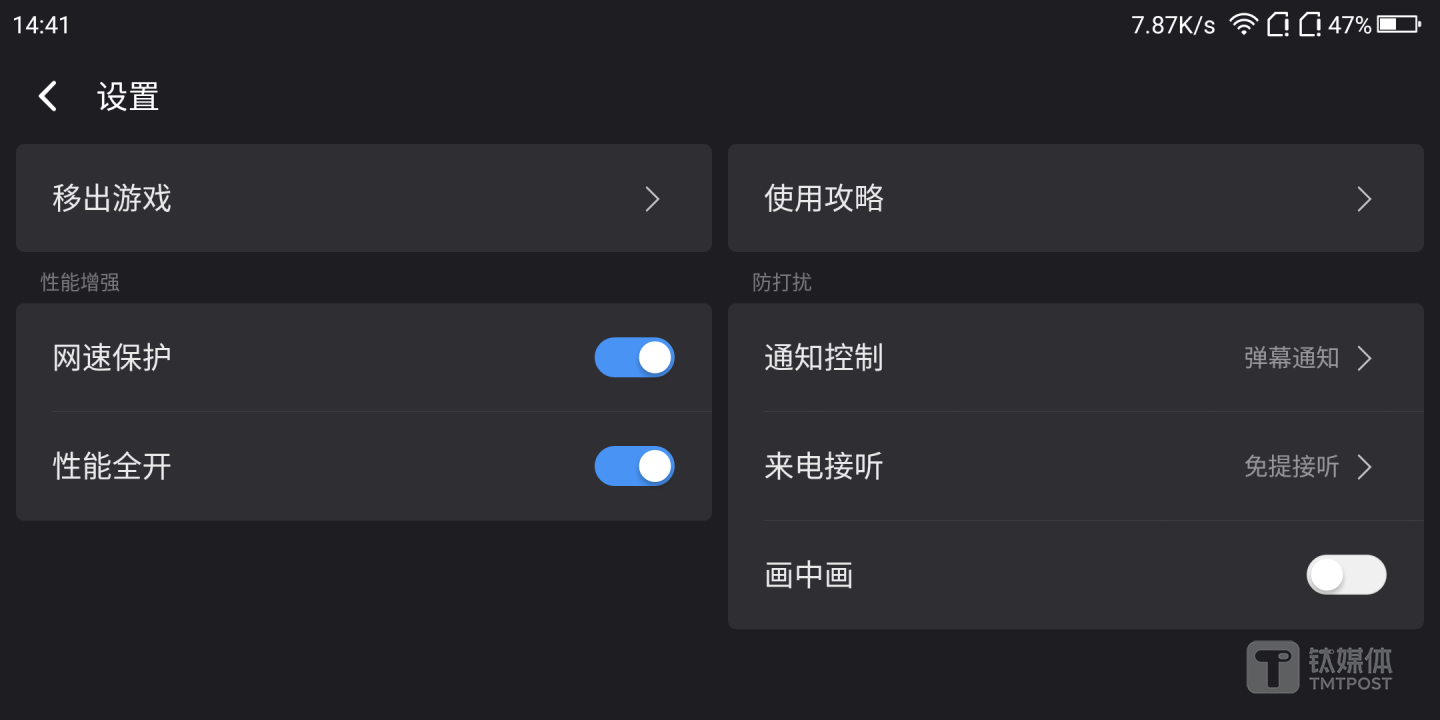Click the 防打扰 section label
This screenshot has width=1440, height=720.
coord(783,282)
